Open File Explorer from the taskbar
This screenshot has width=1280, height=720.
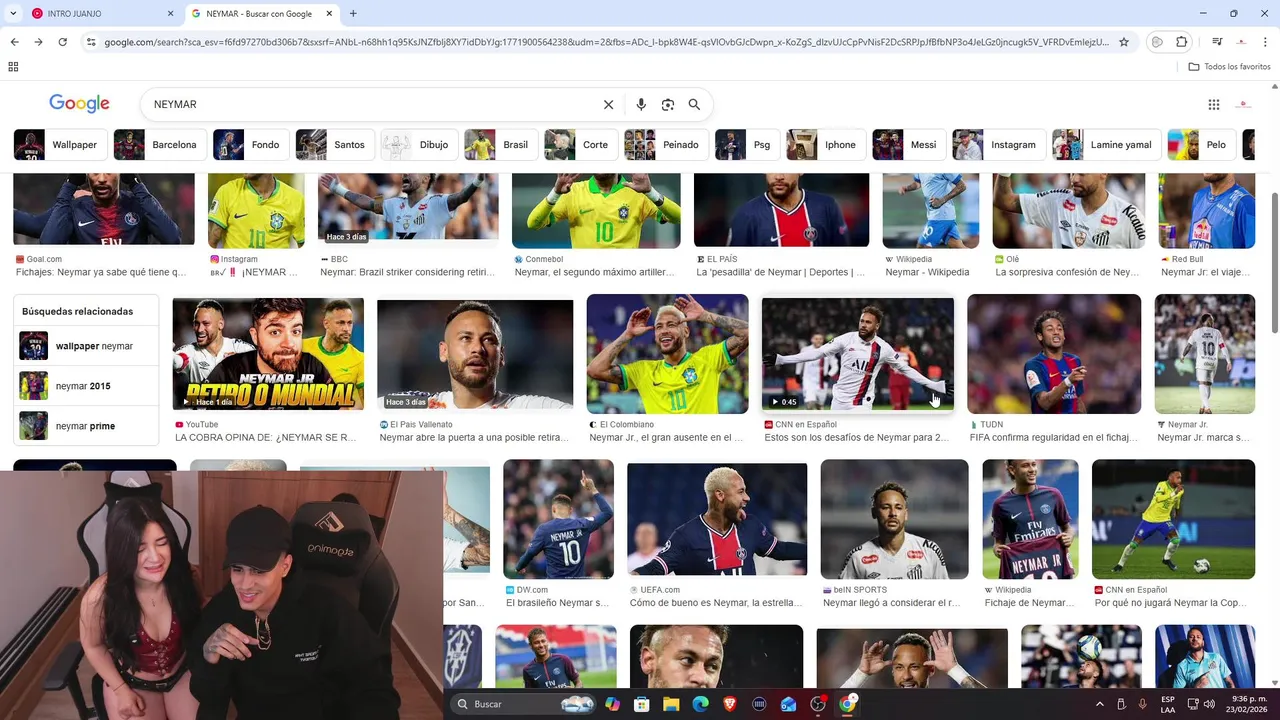pyautogui.click(x=671, y=704)
